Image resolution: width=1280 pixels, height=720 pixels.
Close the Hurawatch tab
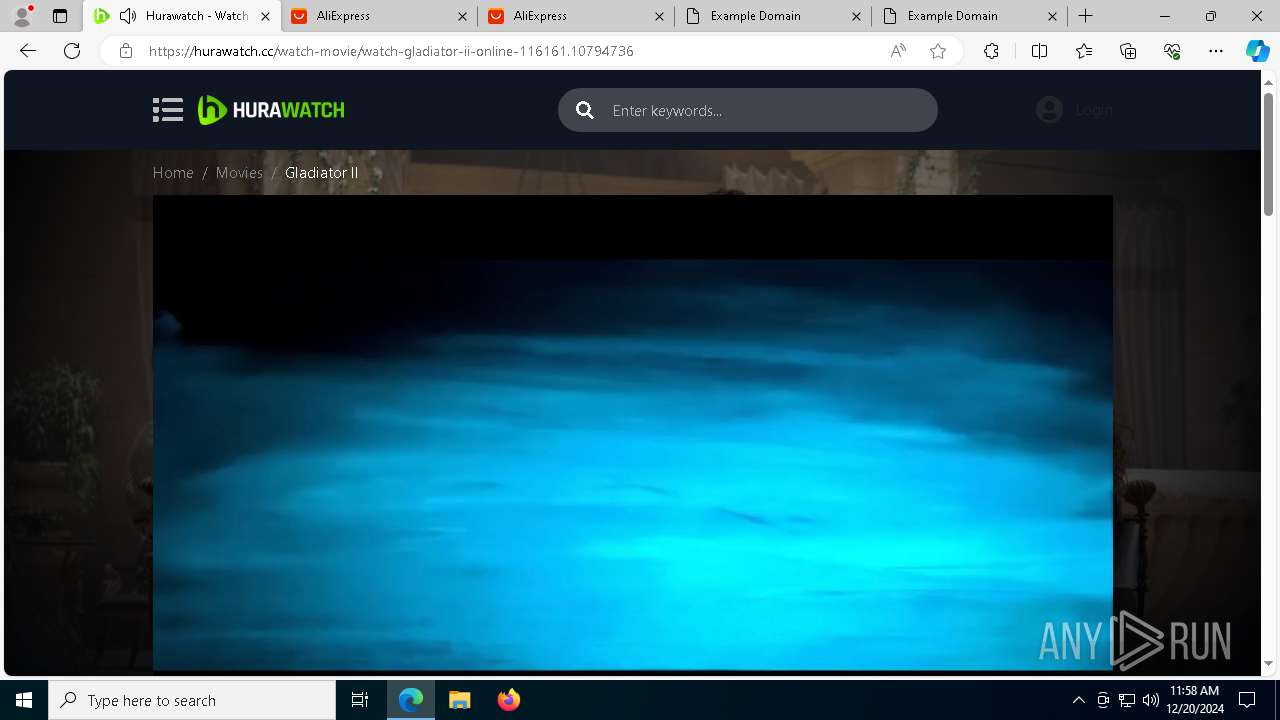click(265, 16)
